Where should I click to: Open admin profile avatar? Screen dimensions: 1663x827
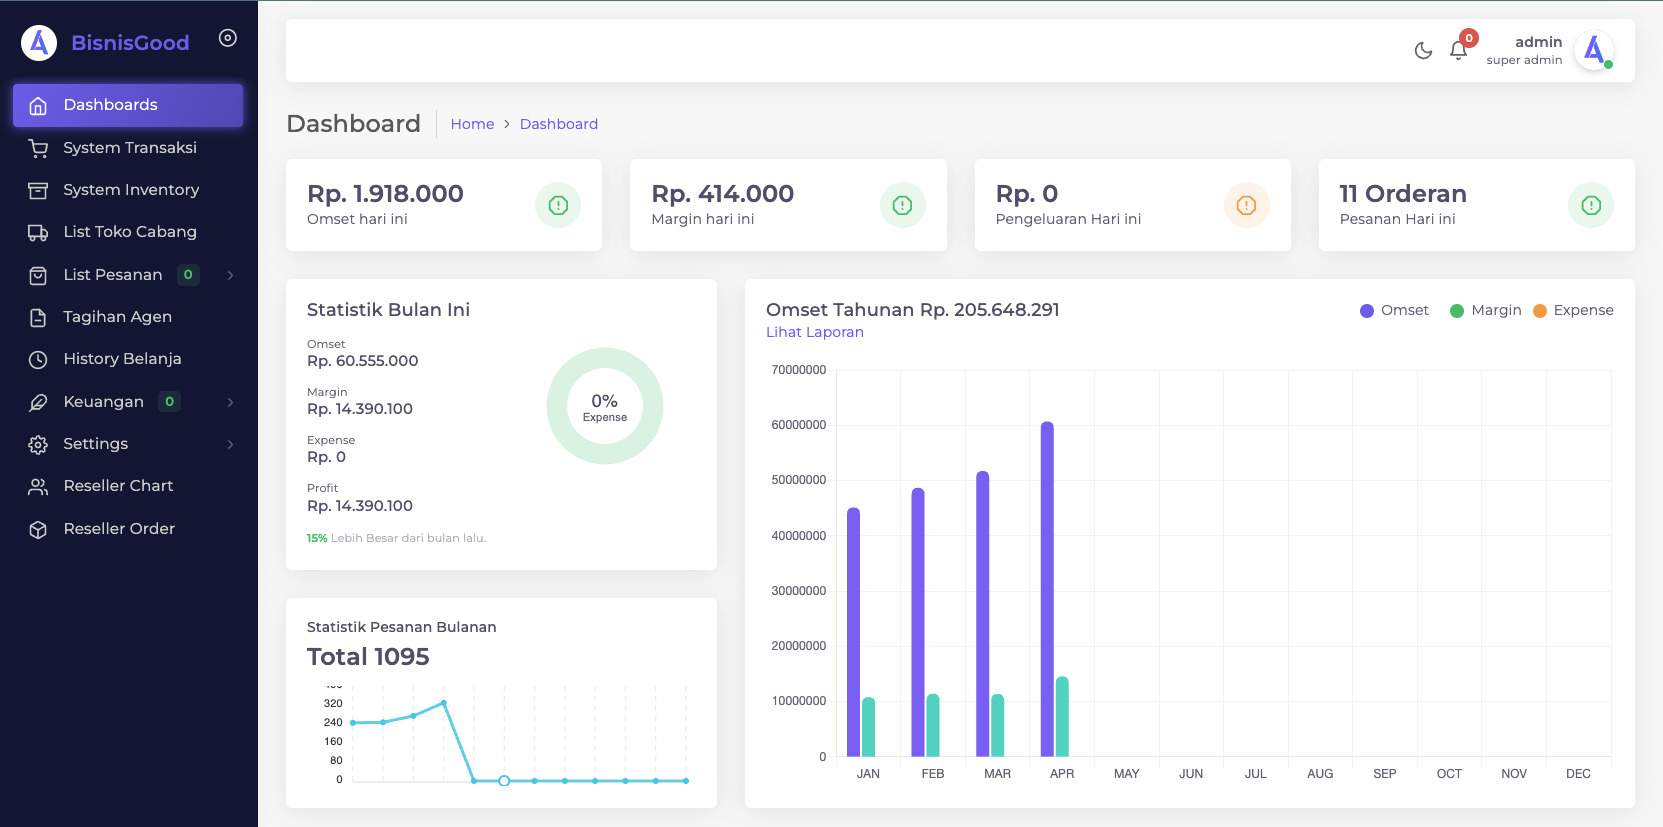point(1593,50)
